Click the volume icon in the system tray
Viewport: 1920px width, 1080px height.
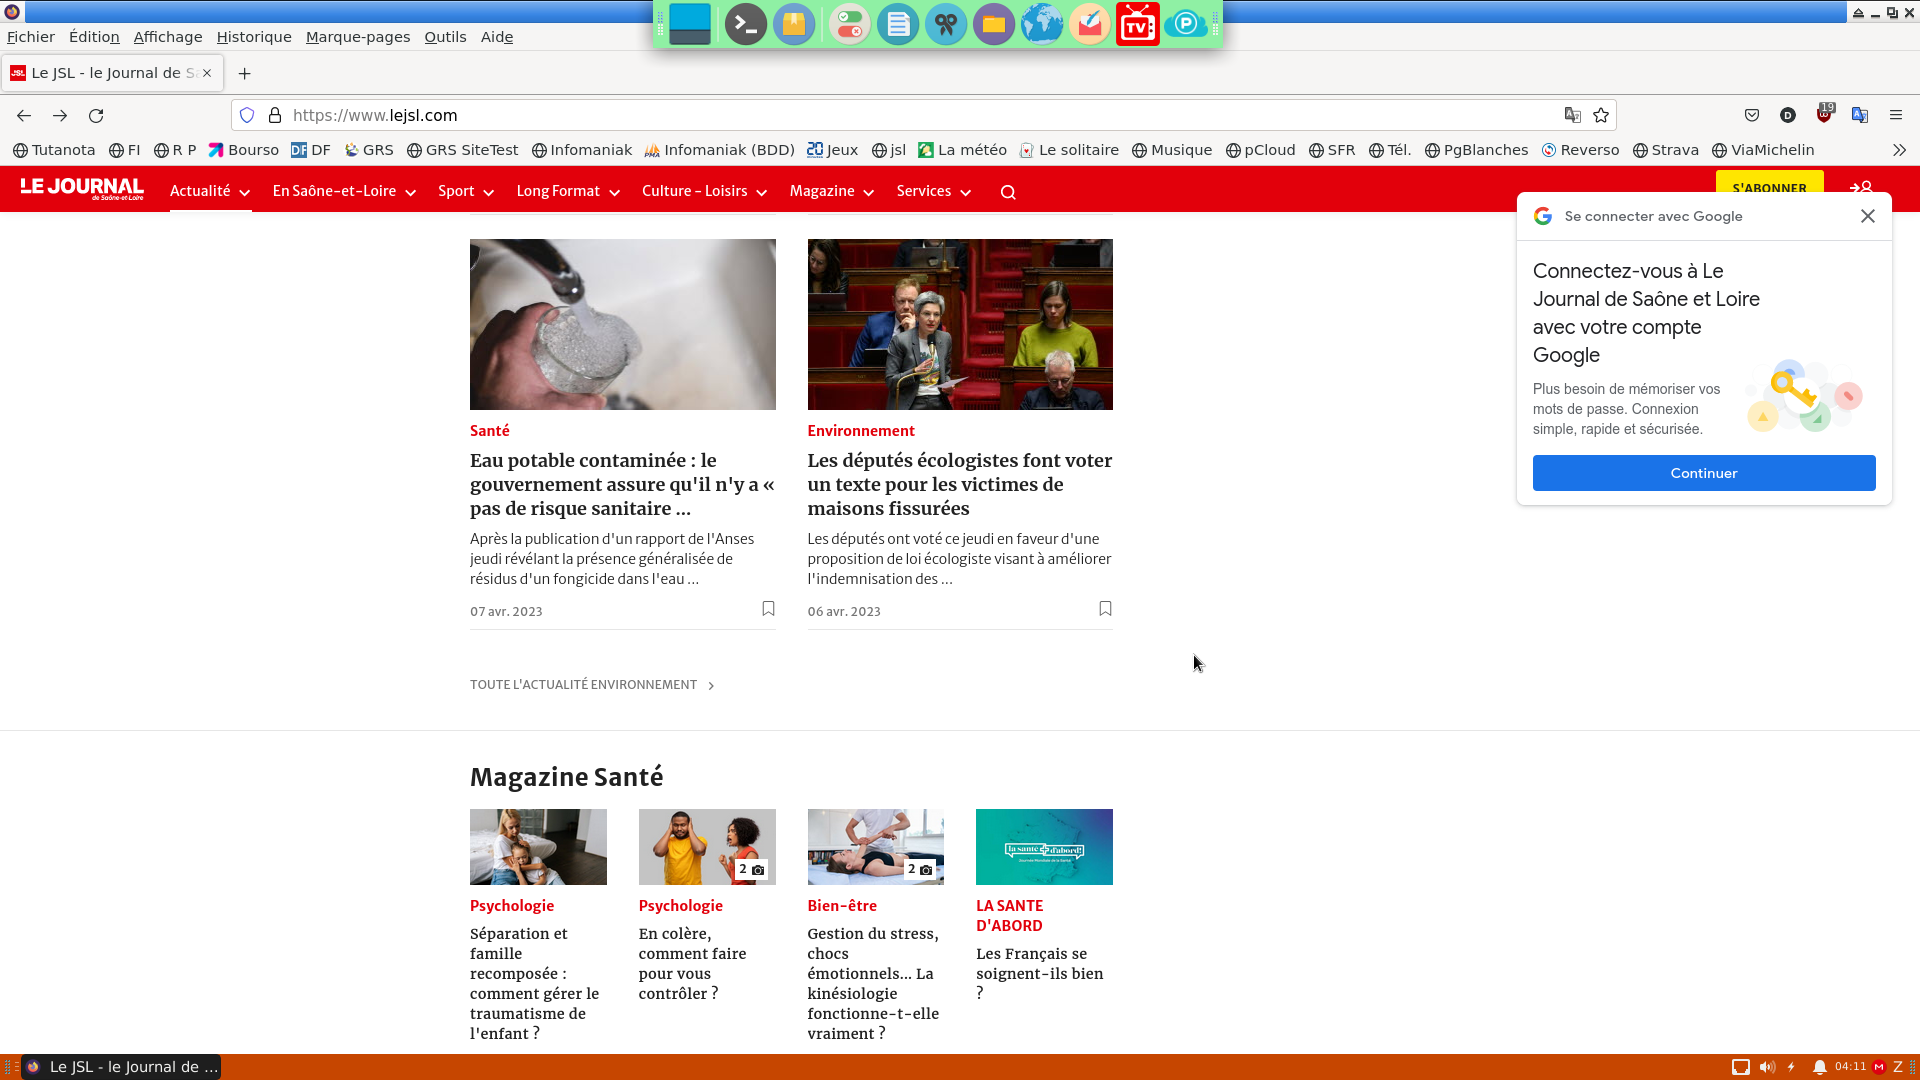point(1769,1067)
